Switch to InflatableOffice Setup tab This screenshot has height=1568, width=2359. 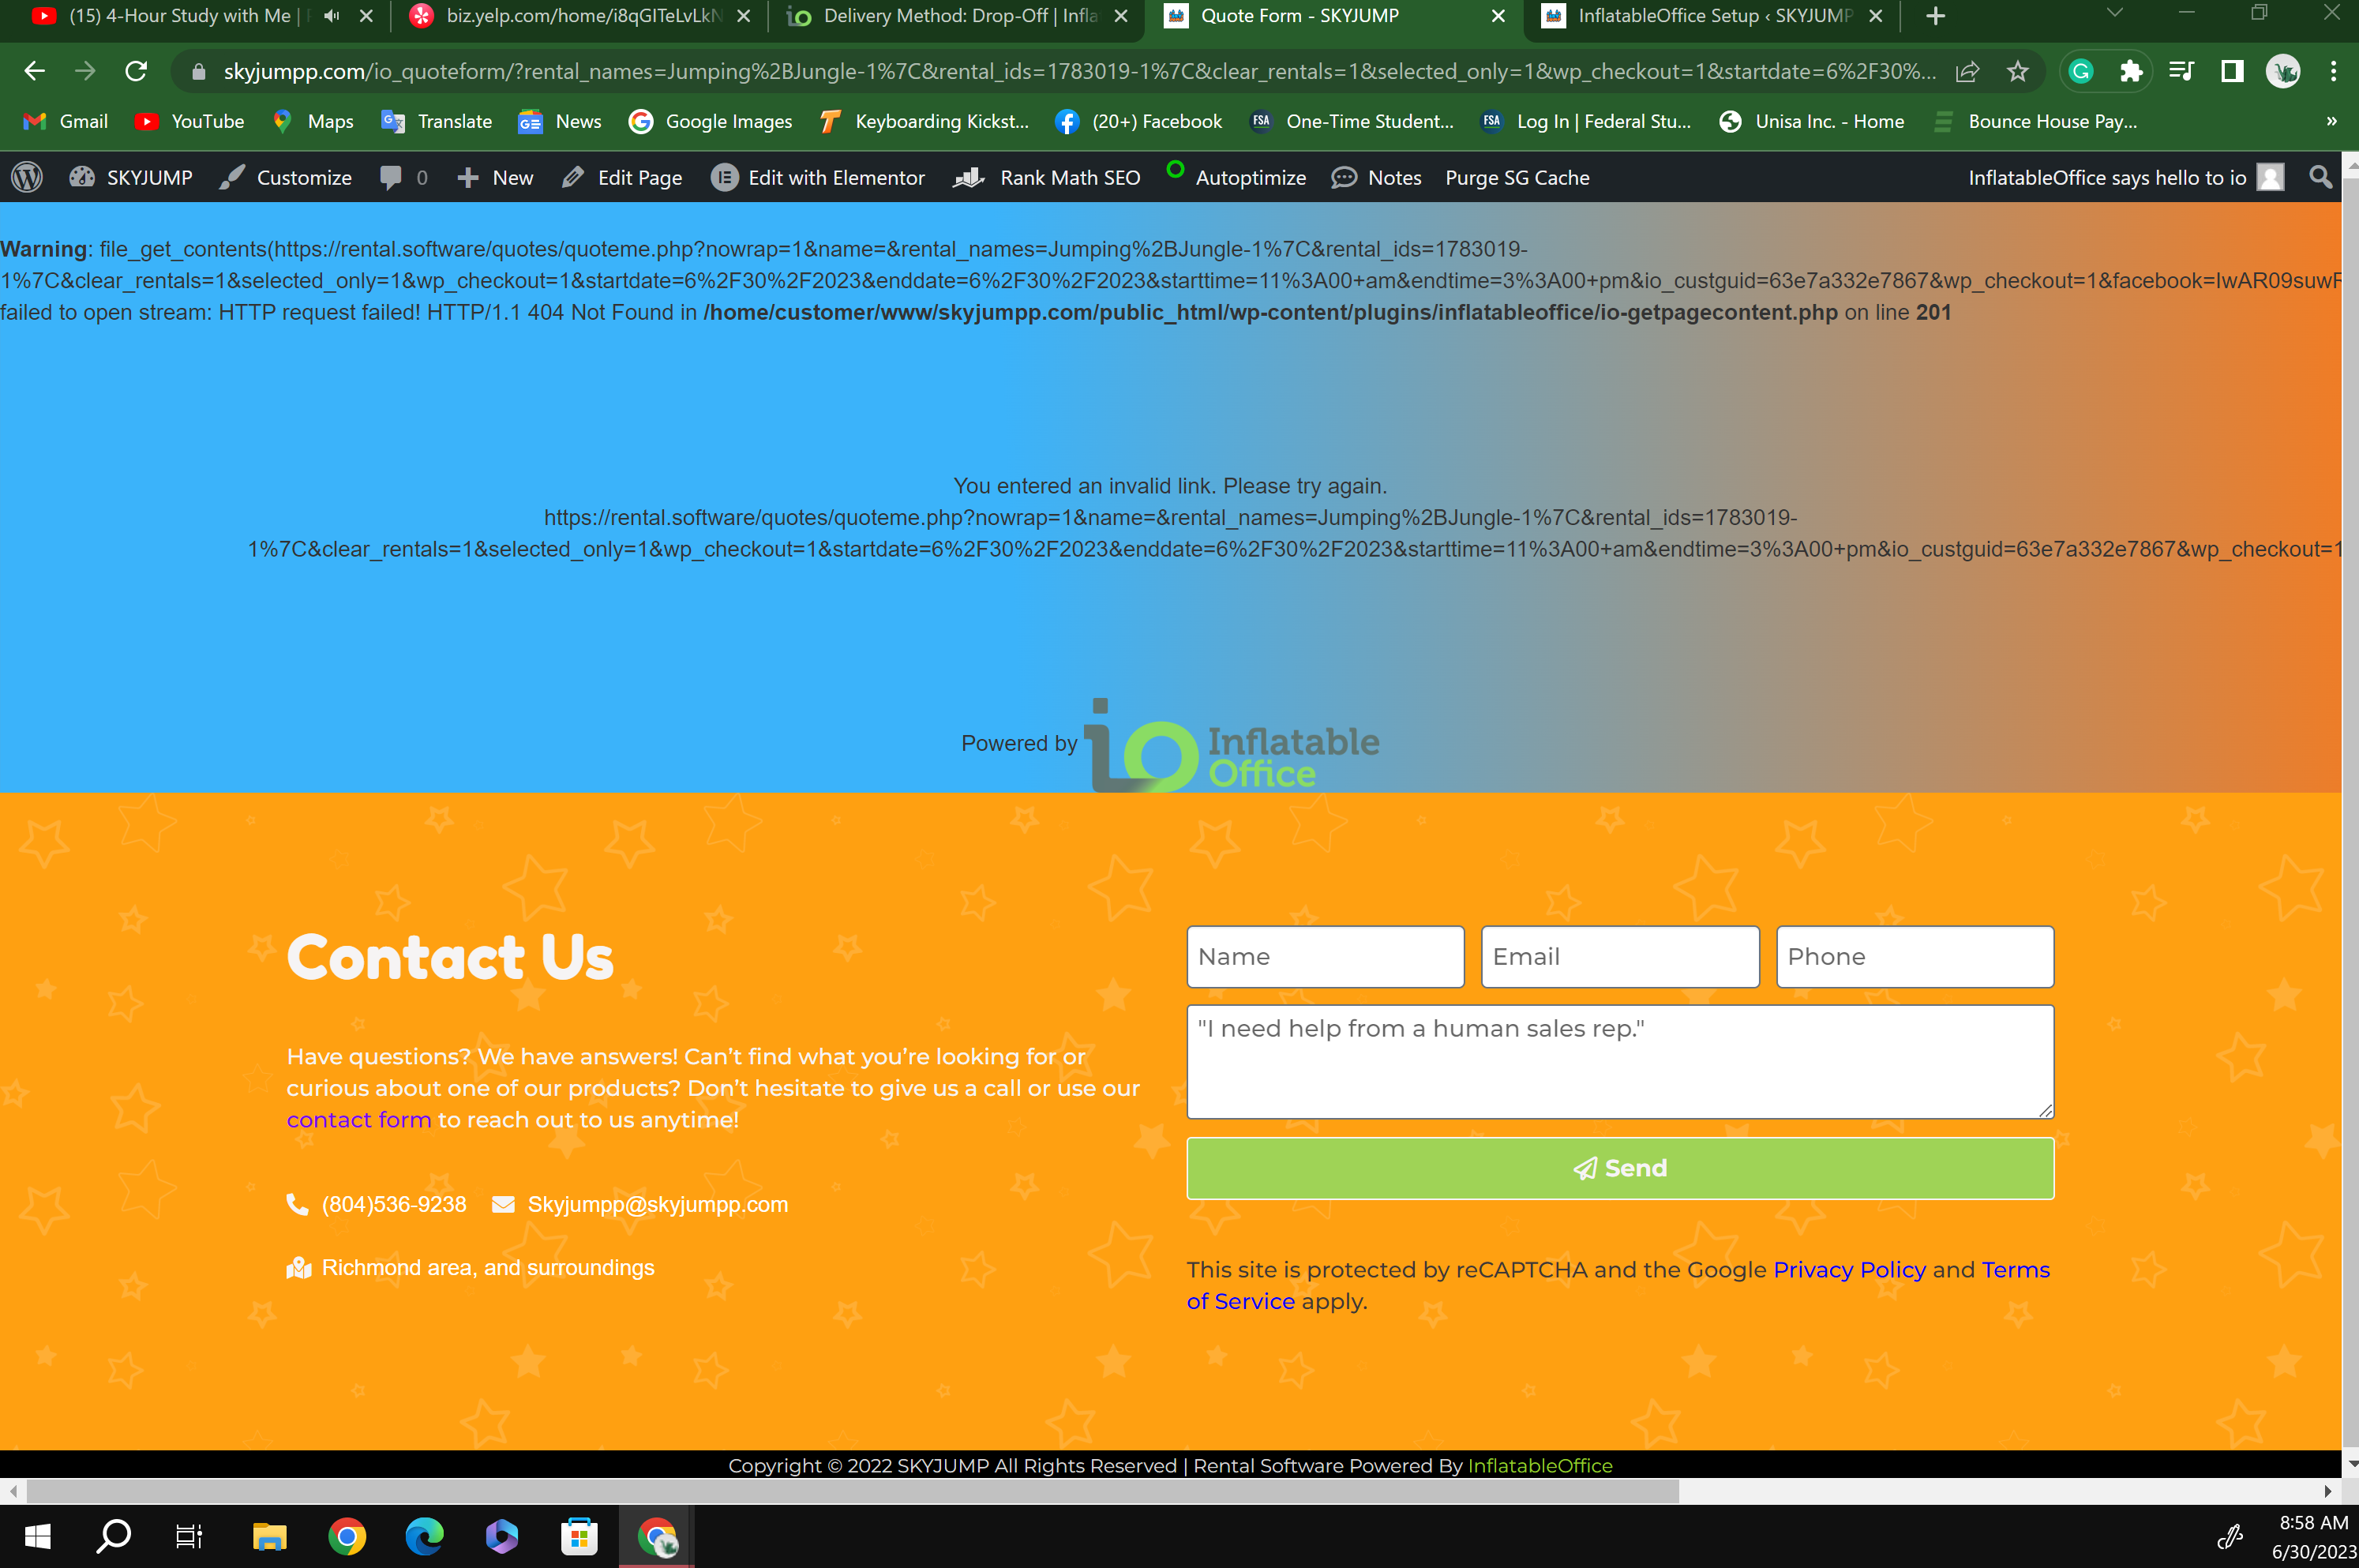tap(1699, 16)
